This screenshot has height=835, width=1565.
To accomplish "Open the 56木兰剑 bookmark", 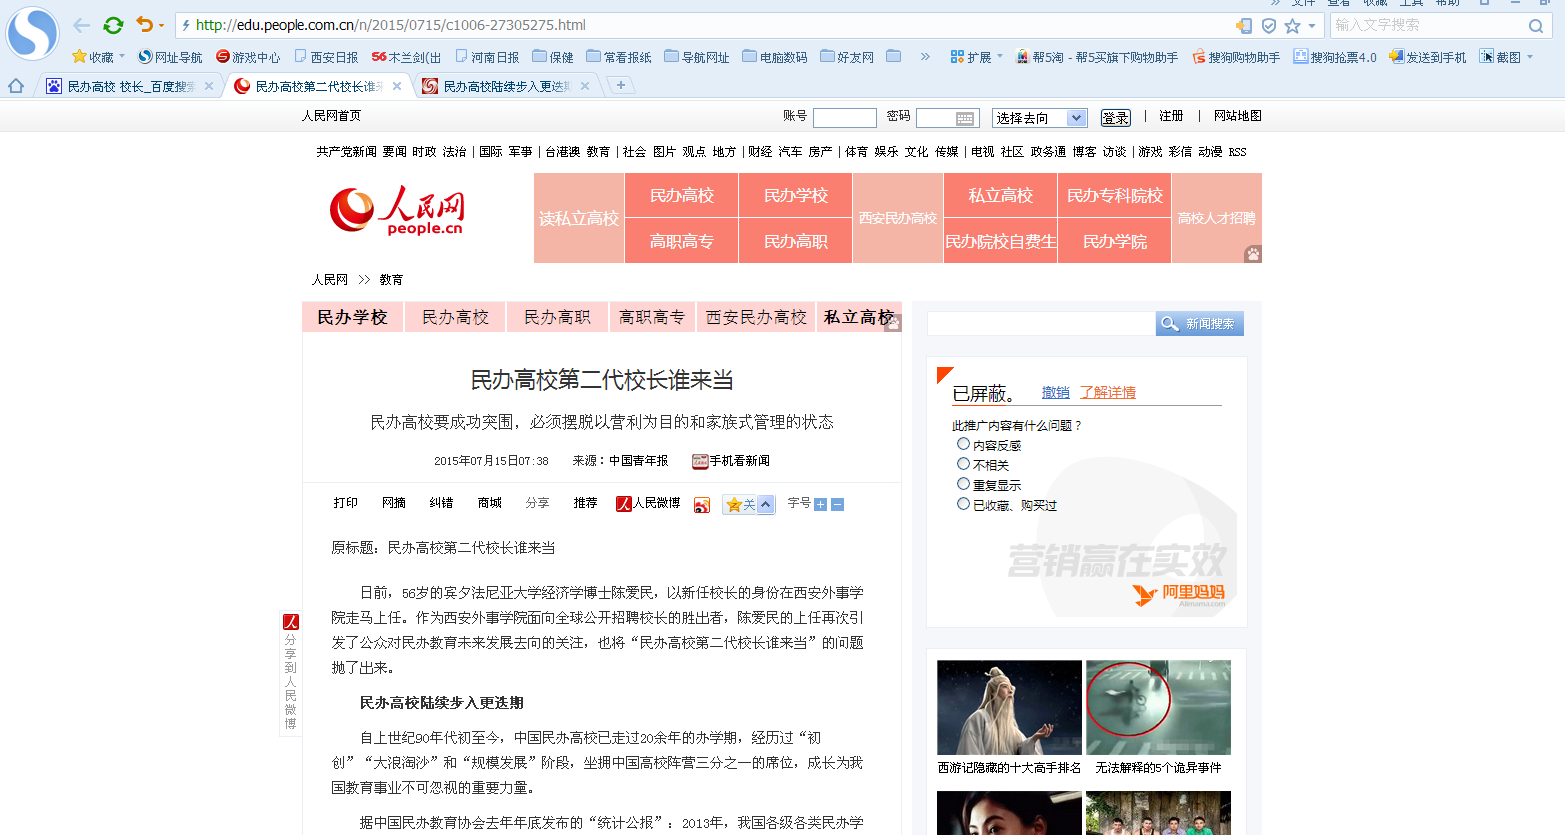I will [x=406, y=57].
